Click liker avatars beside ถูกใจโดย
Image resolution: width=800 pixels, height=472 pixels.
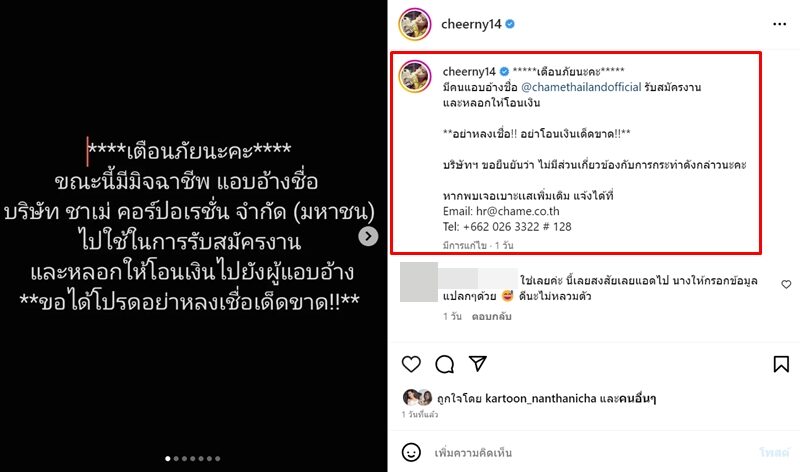click(417, 398)
